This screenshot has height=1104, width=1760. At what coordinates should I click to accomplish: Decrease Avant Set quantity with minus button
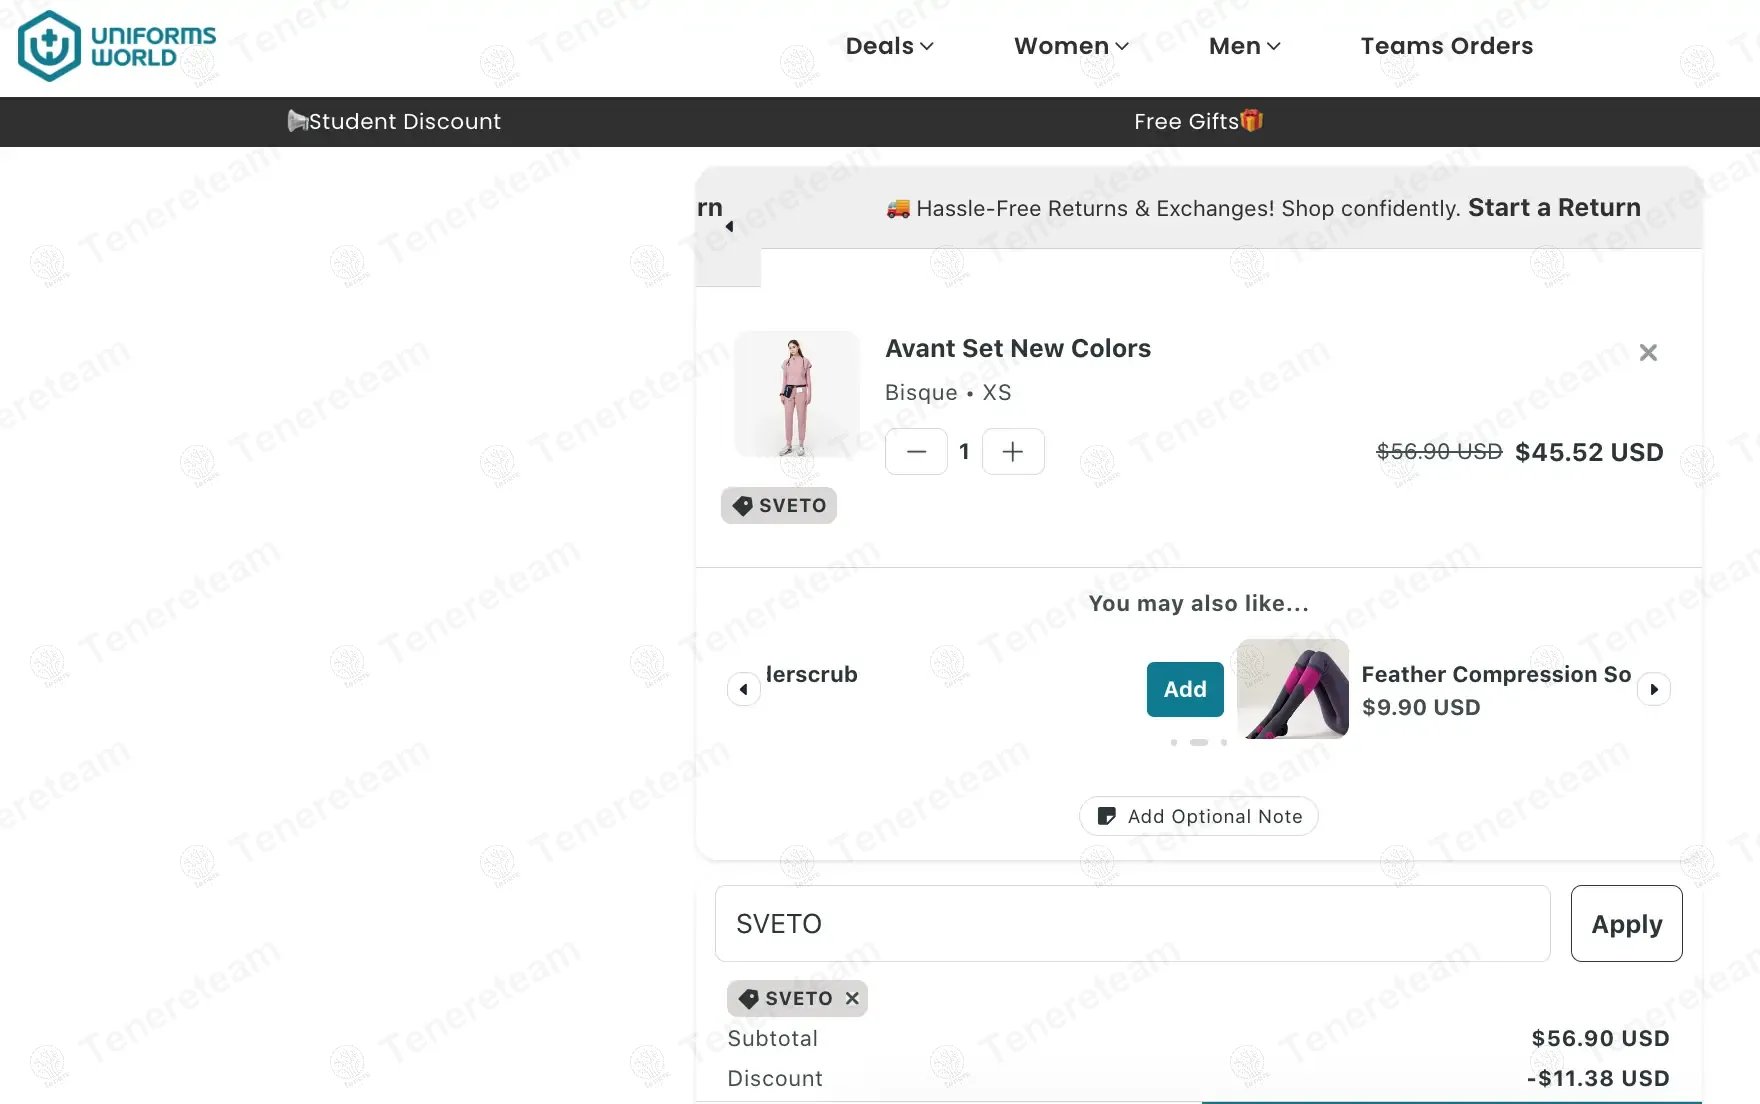[x=916, y=452]
